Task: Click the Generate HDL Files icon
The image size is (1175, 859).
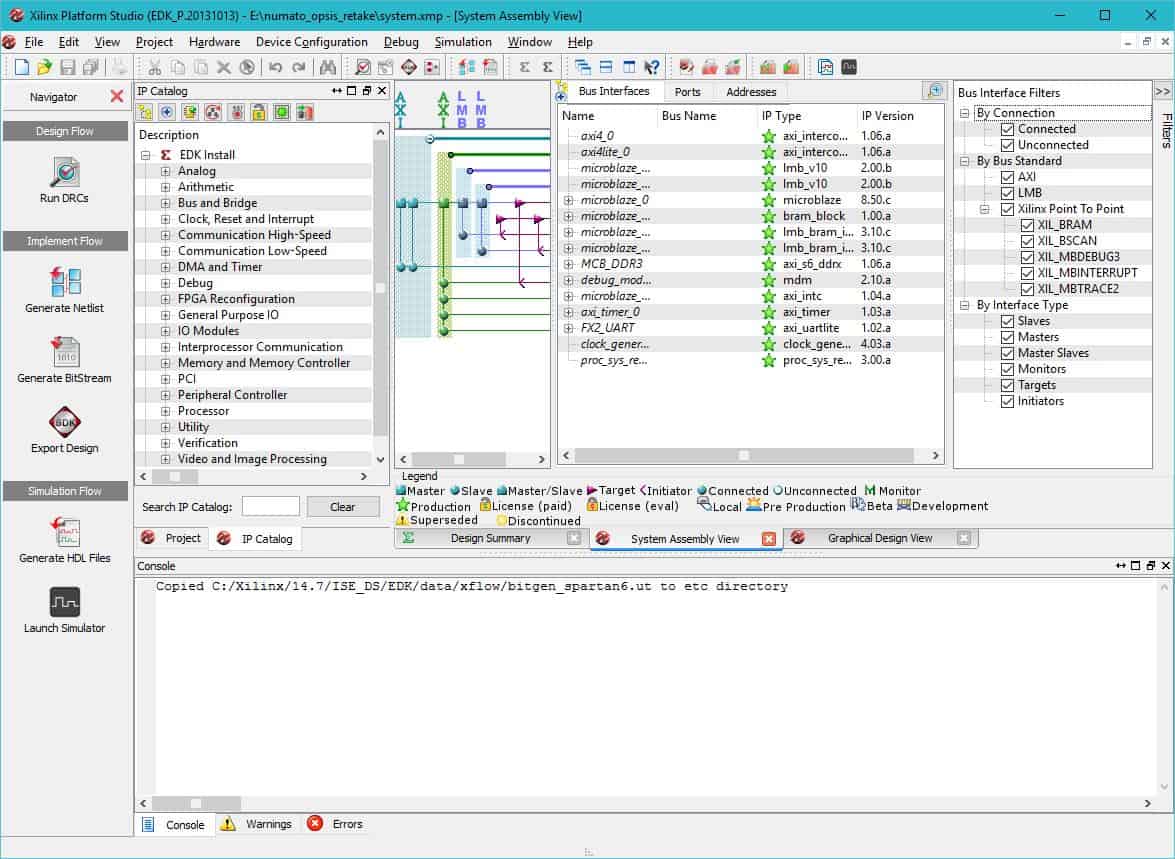Action: (x=64, y=533)
